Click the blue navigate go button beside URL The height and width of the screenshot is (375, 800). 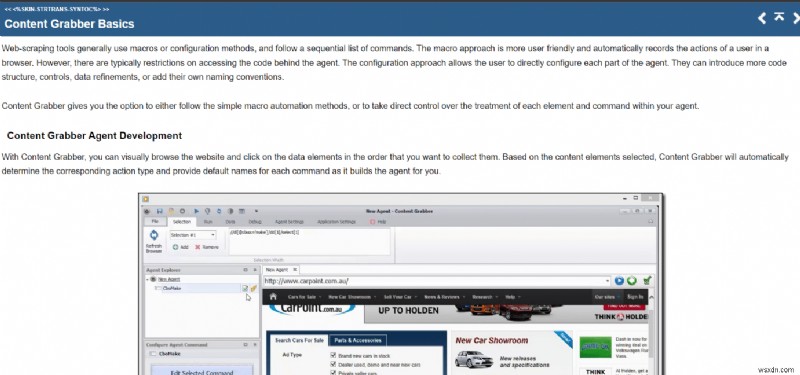point(619,281)
